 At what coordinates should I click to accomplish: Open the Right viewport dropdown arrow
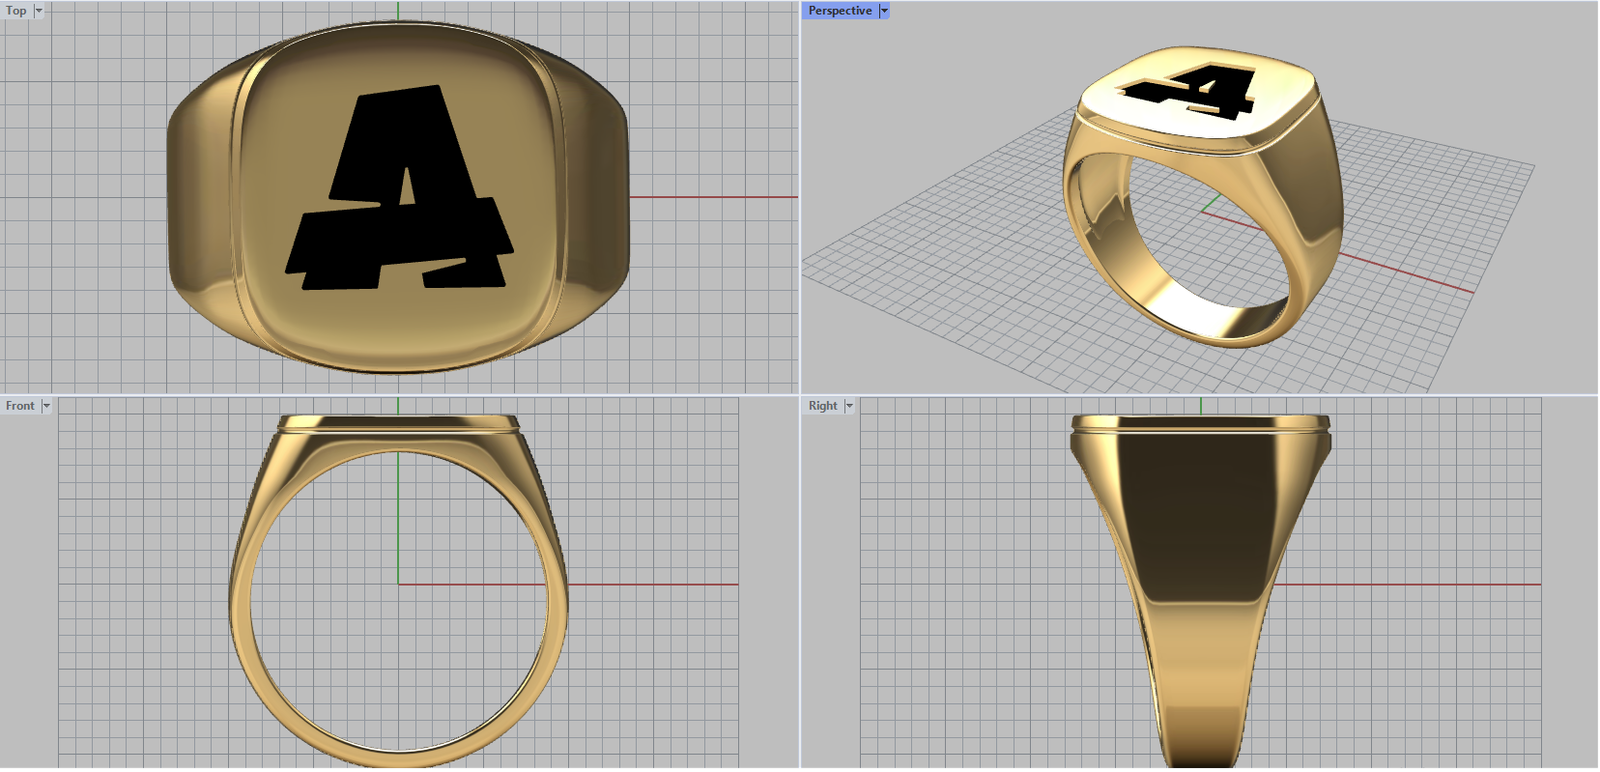click(x=850, y=406)
